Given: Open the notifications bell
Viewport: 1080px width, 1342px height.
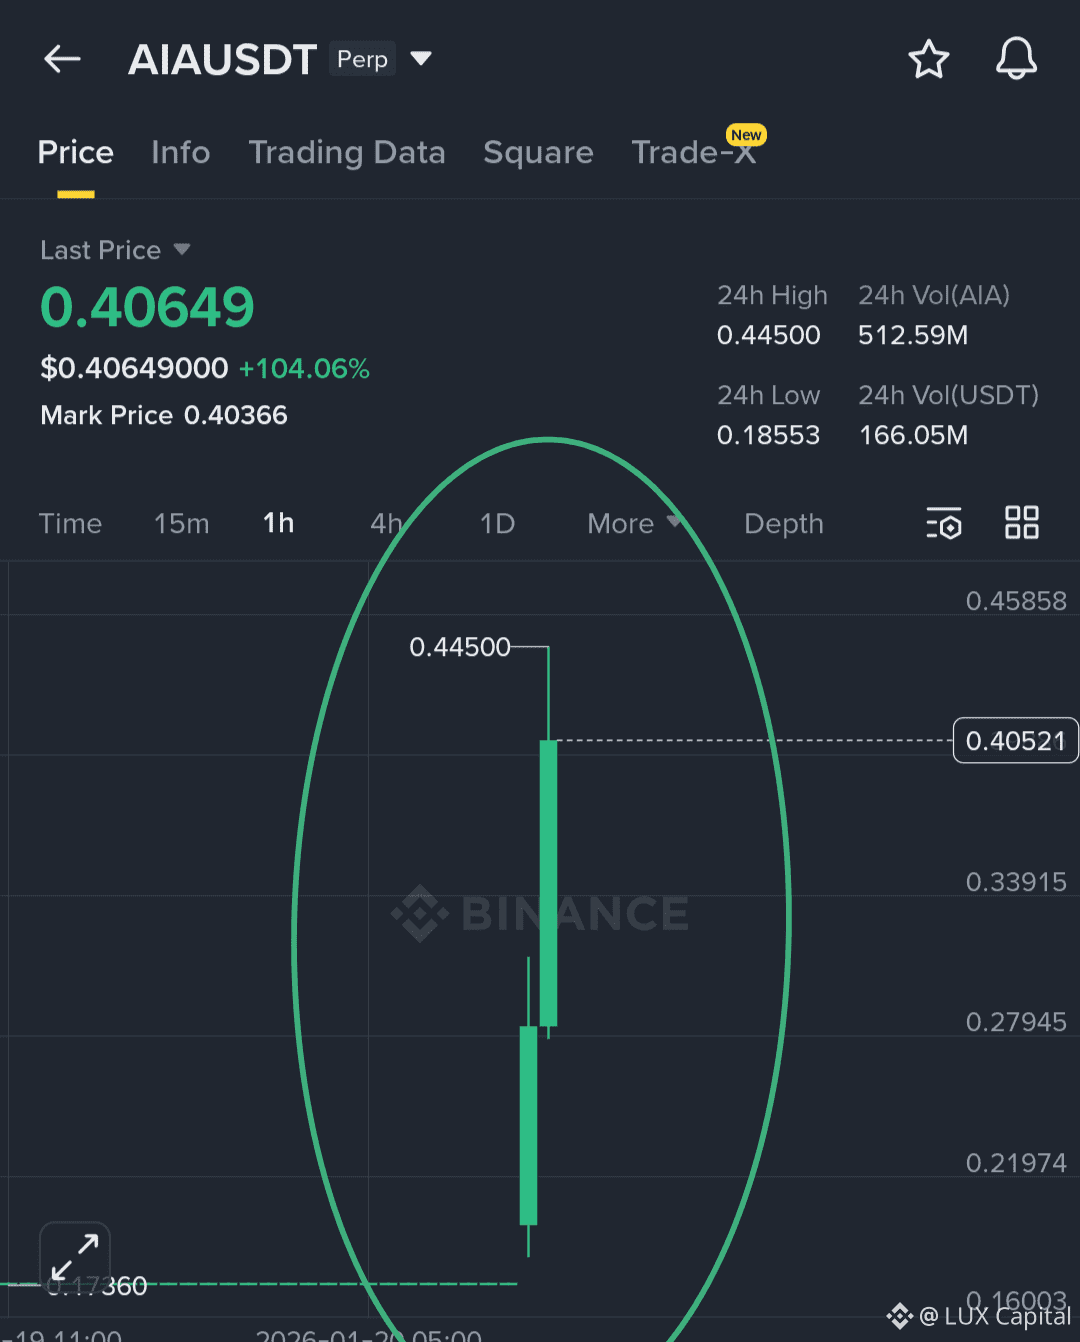Looking at the screenshot, I should 1016,59.
